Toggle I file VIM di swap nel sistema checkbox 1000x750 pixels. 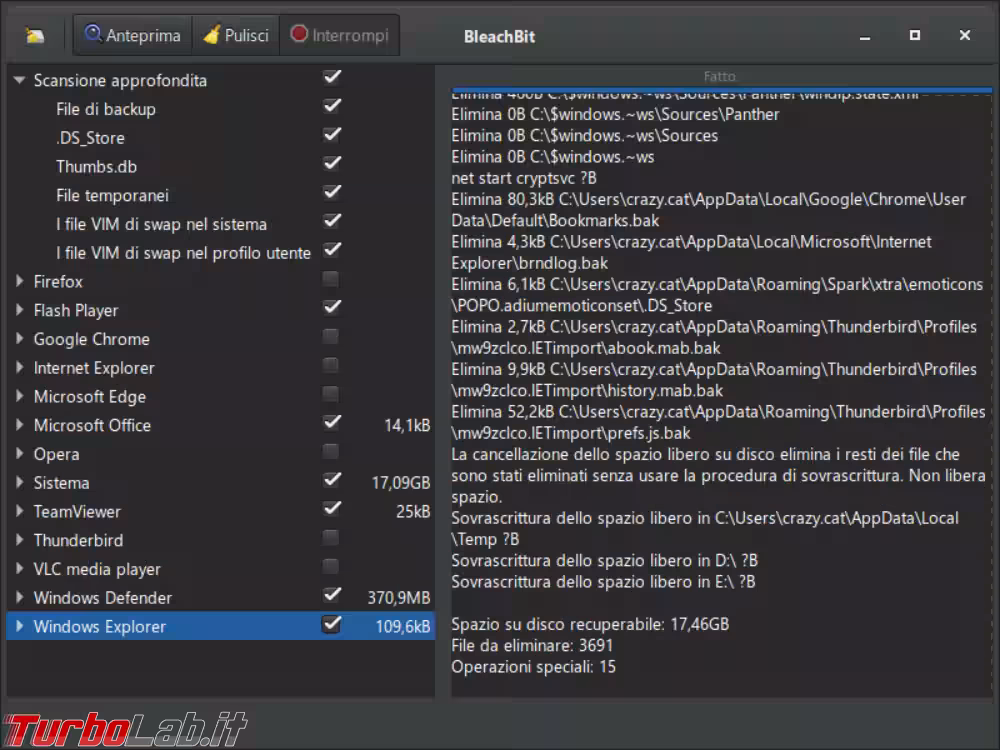pyautogui.click(x=332, y=221)
